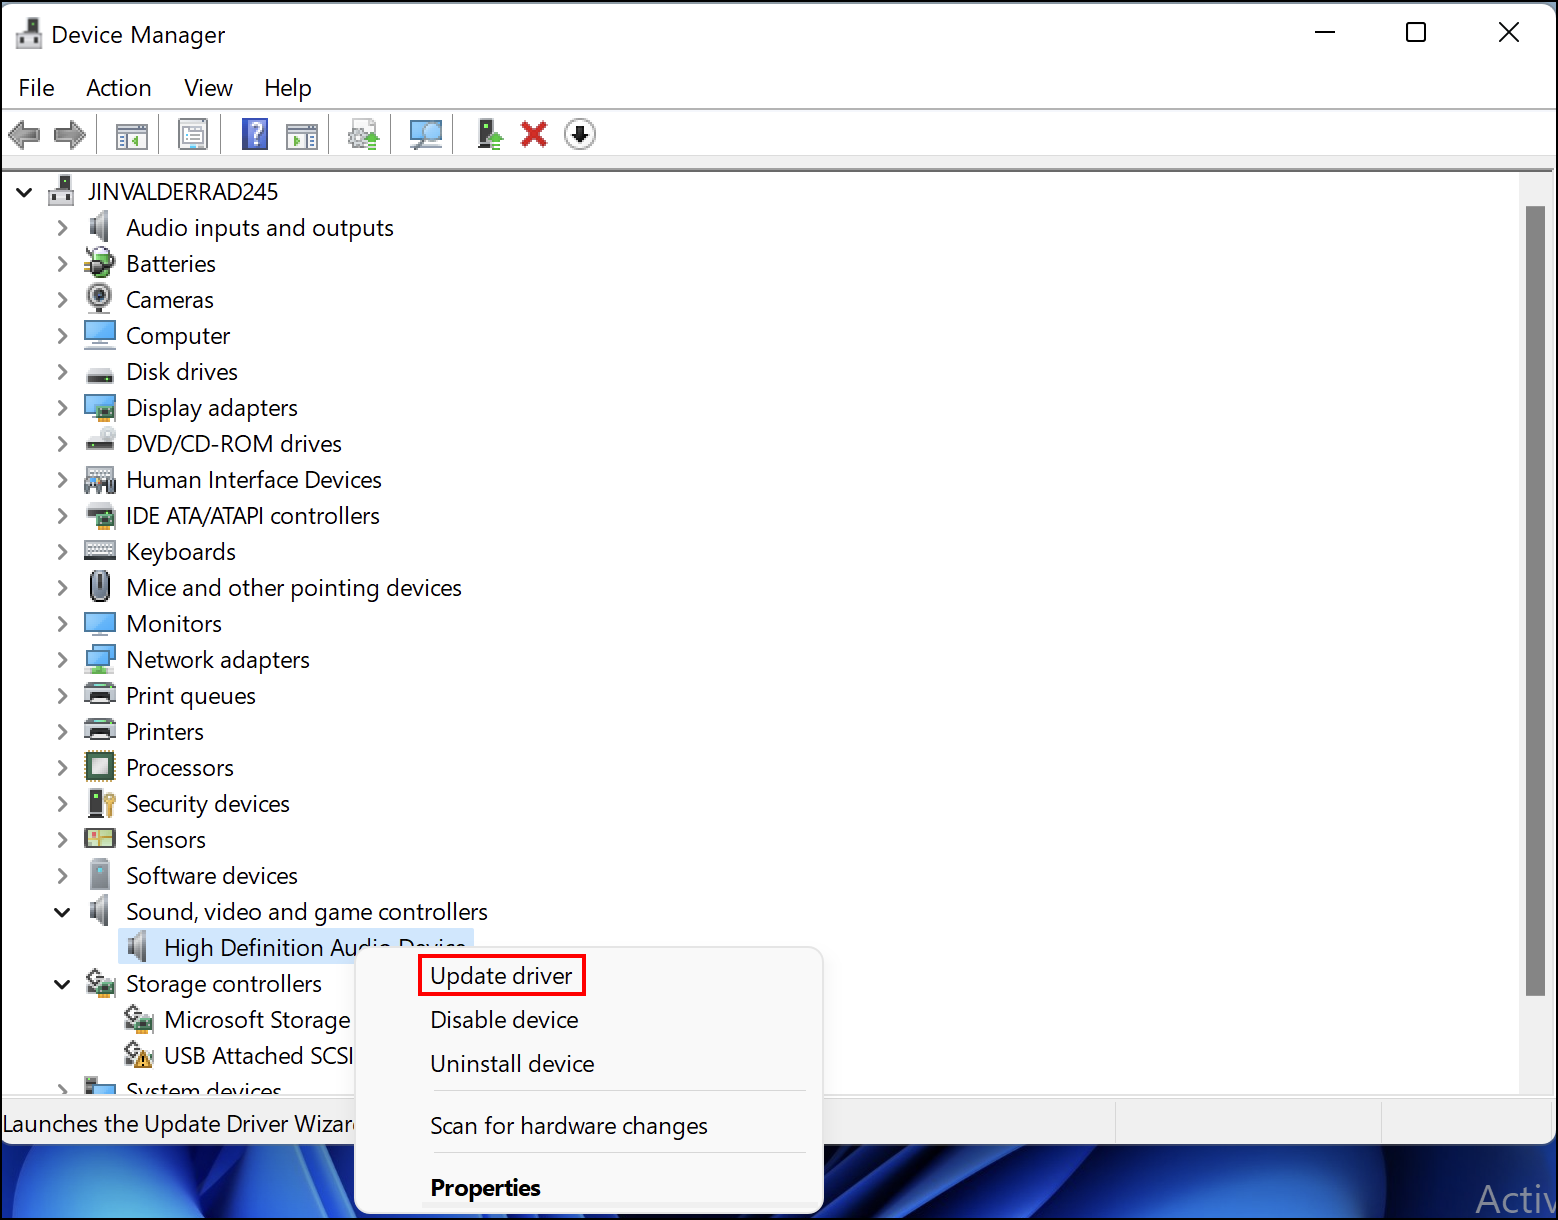
Task: Click the black down-arrow toolbar icon
Action: pos(580,134)
